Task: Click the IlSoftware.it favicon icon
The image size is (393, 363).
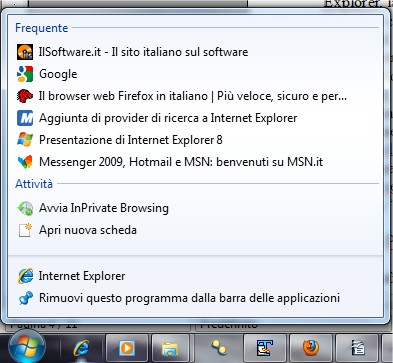Action: [x=25, y=52]
